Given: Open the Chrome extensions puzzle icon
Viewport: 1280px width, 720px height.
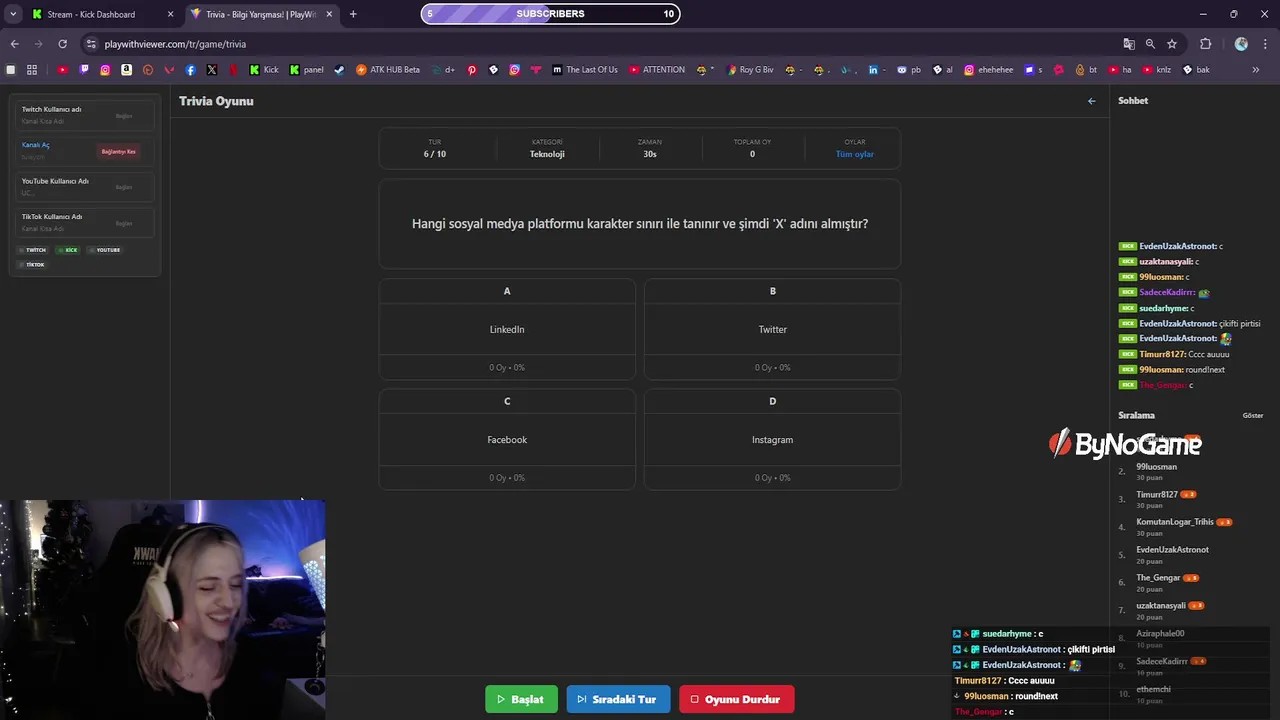Looking at the screenshot, I should (x=1205, y=44).
